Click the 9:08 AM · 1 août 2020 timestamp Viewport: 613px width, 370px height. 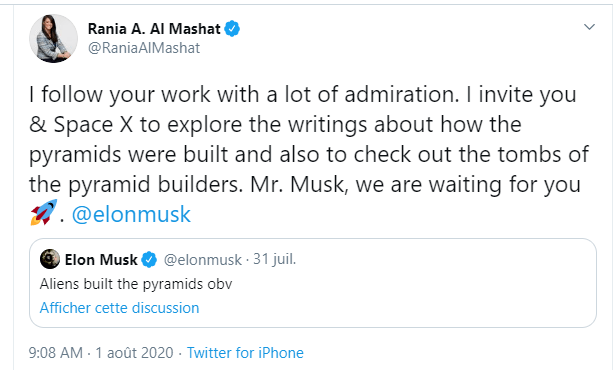pos(101,353)
